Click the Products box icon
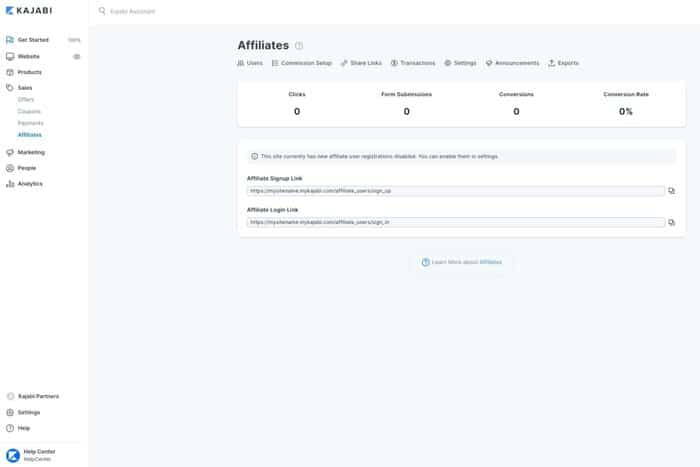 tap(10, 72)
